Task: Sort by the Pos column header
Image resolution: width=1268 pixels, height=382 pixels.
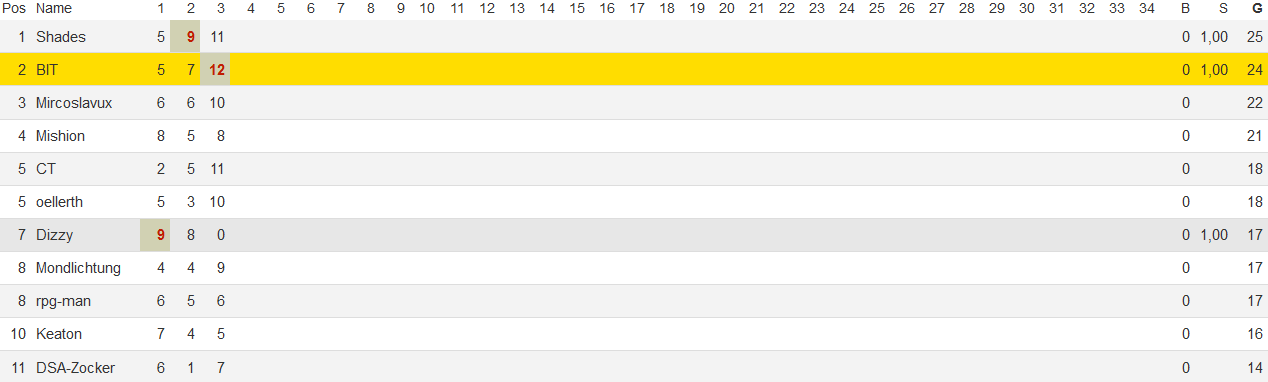Action: coord(14,8)
